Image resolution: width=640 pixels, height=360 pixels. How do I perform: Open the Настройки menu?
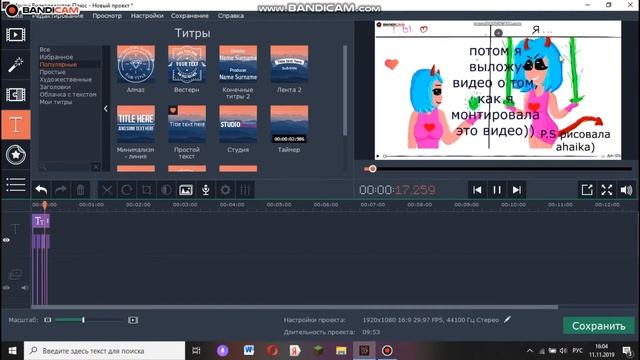(147, 16)
